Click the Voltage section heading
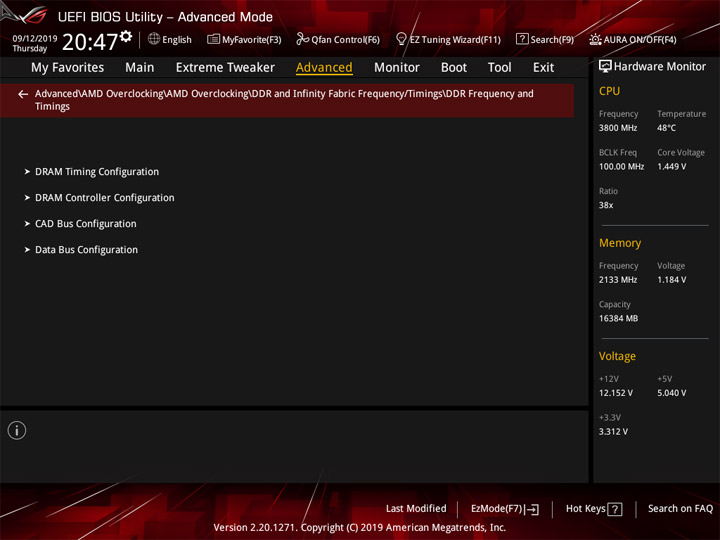The width and height of the screenshot is (720, 540). click(x=617, y=356)
